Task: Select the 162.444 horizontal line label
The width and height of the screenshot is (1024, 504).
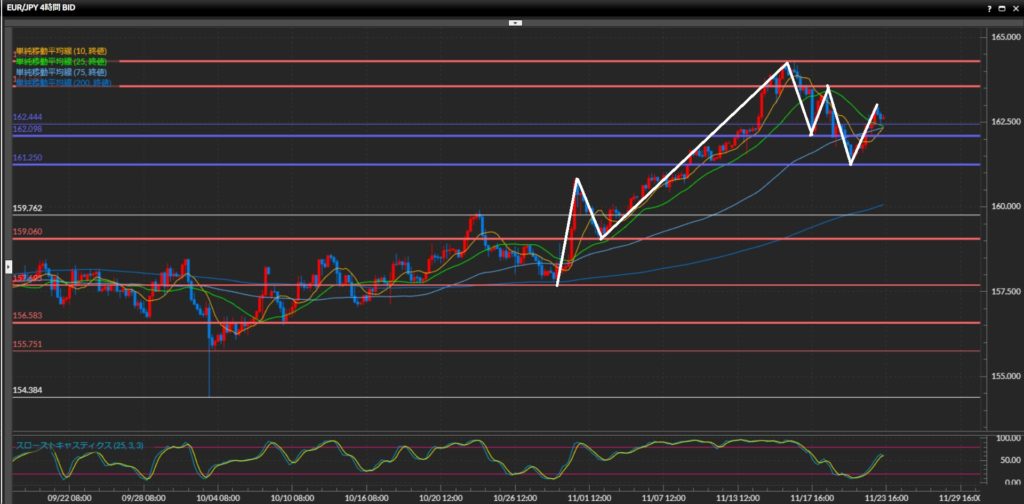Action: point(27,117)
